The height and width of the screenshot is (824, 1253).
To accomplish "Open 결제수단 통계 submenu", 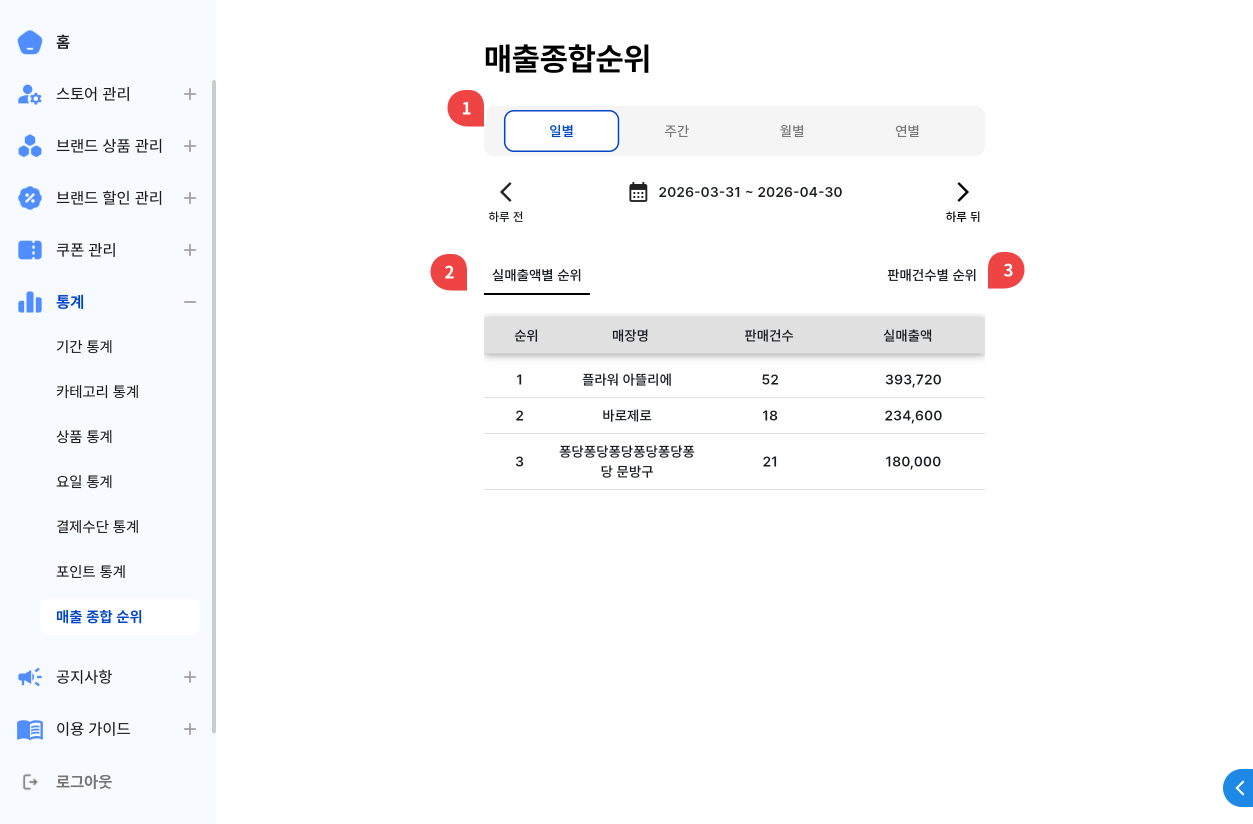I will 97,527.
